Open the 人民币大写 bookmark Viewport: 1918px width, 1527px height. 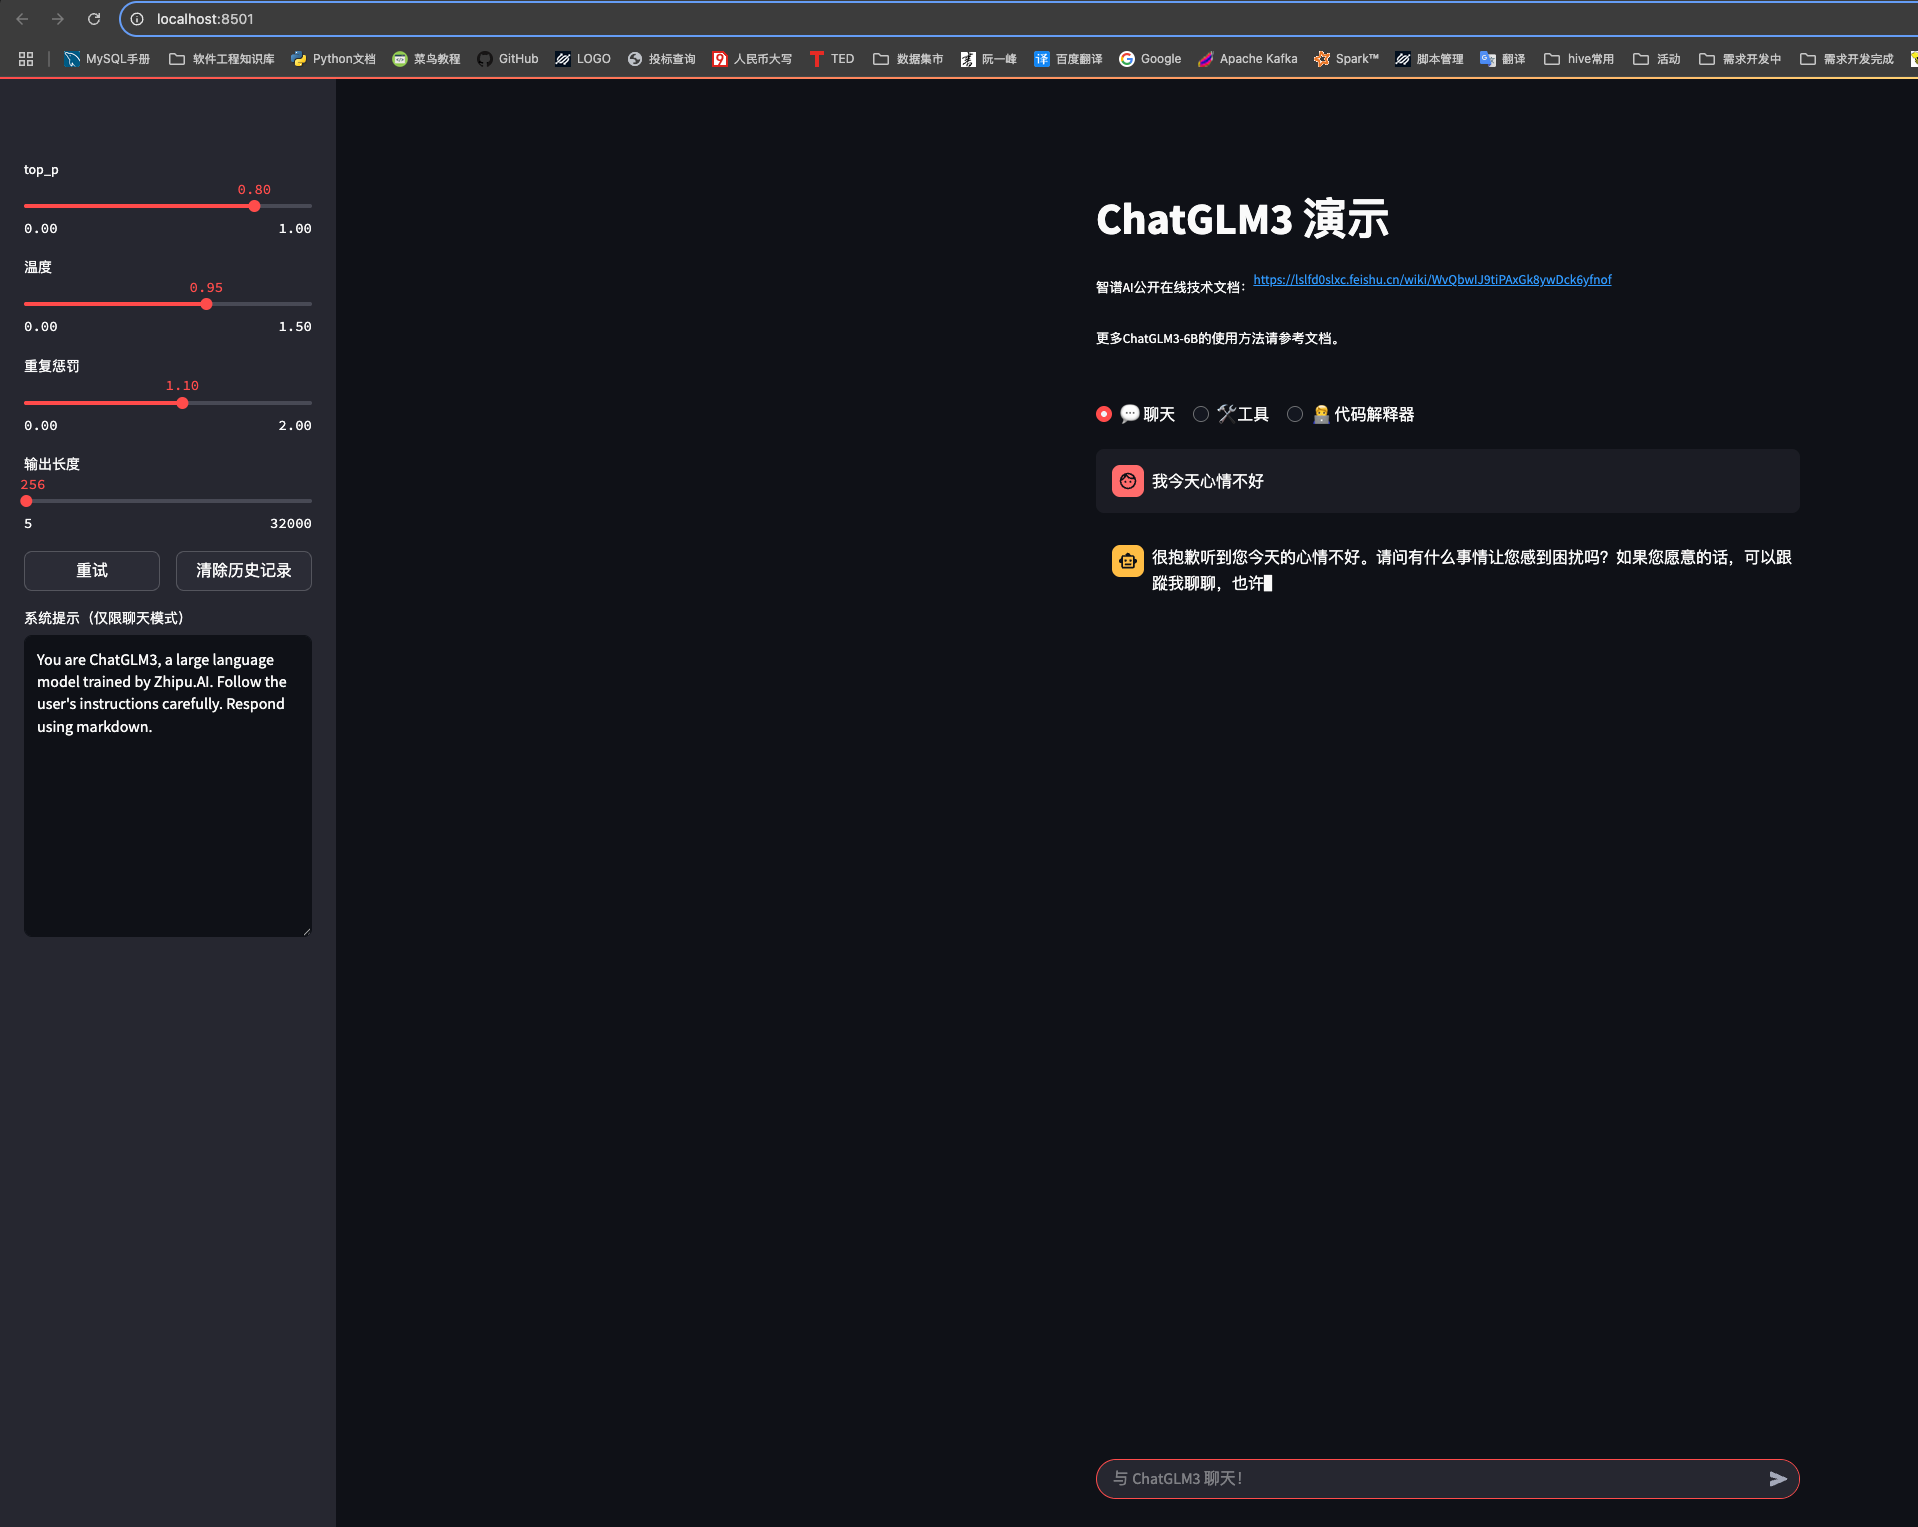pos(752,59)
